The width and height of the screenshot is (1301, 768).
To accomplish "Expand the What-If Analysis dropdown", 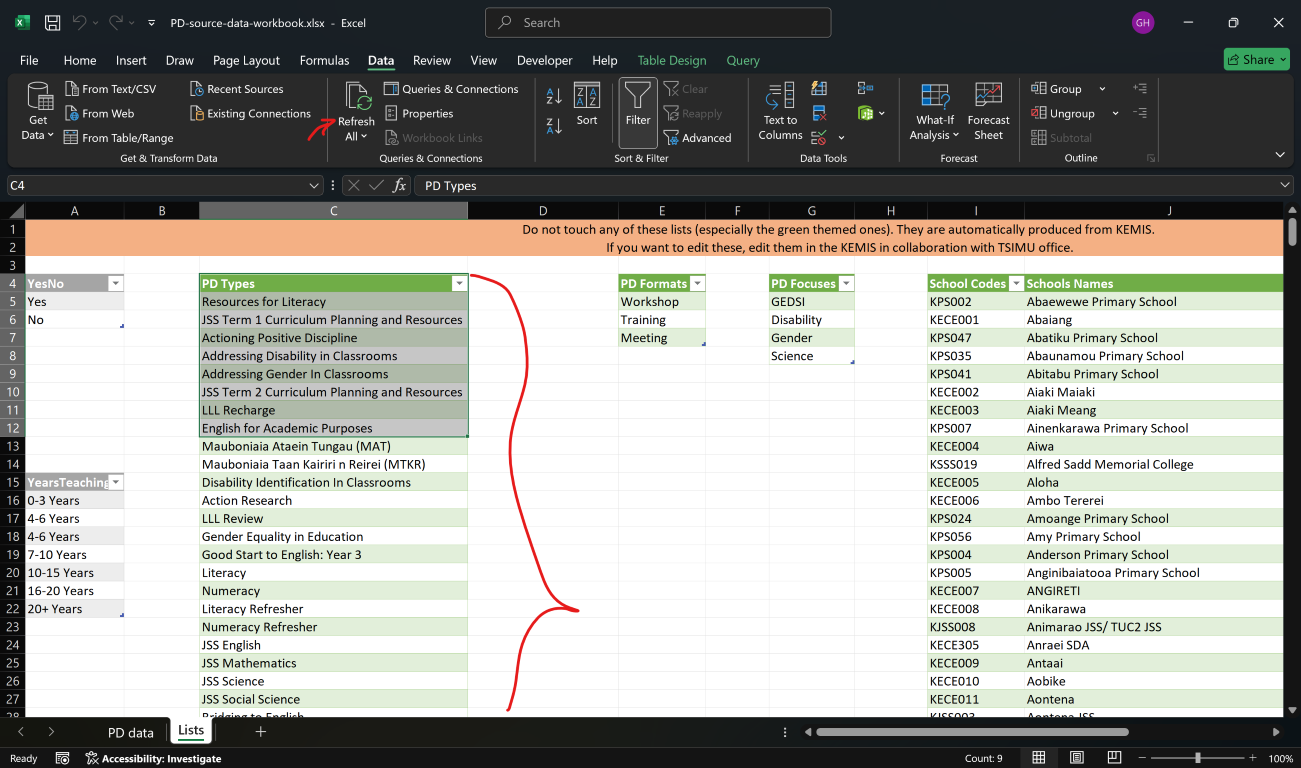I will pos(934,135).
